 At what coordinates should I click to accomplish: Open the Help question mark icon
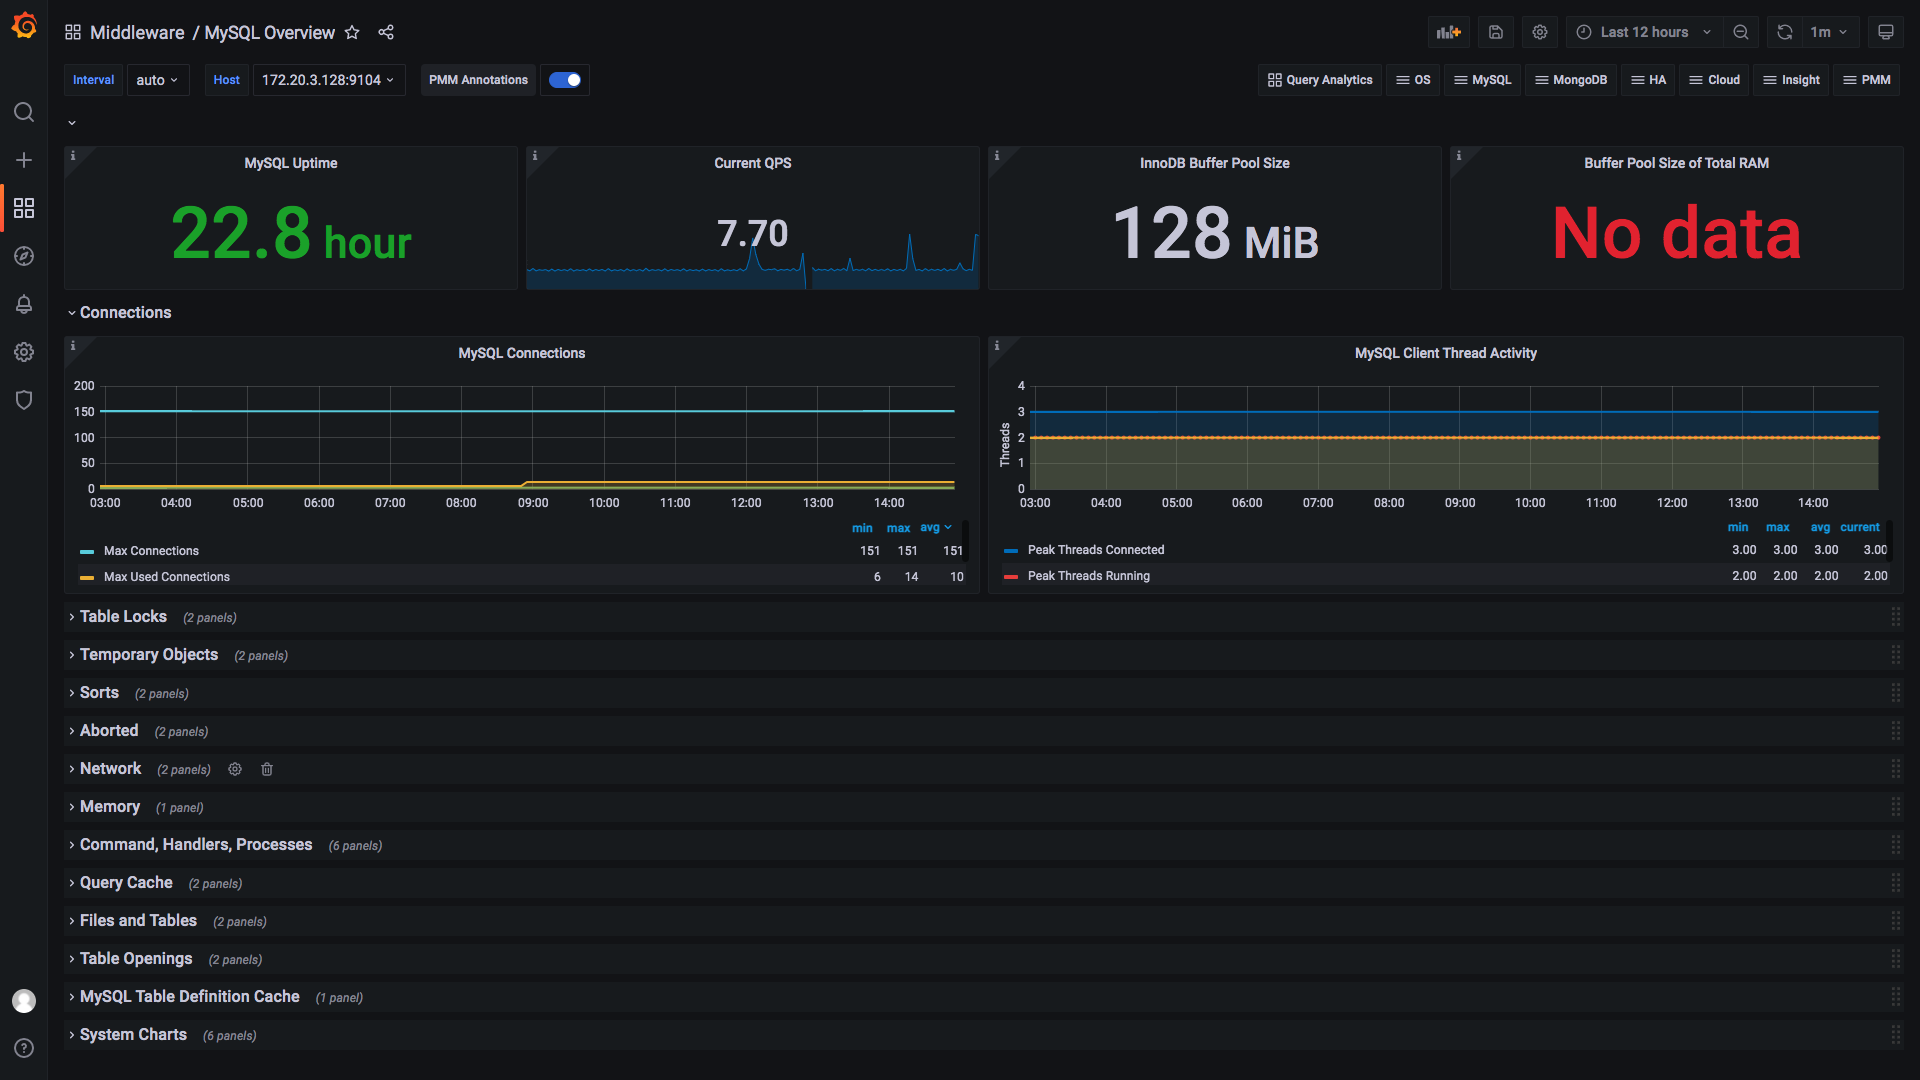point(24,1048)
